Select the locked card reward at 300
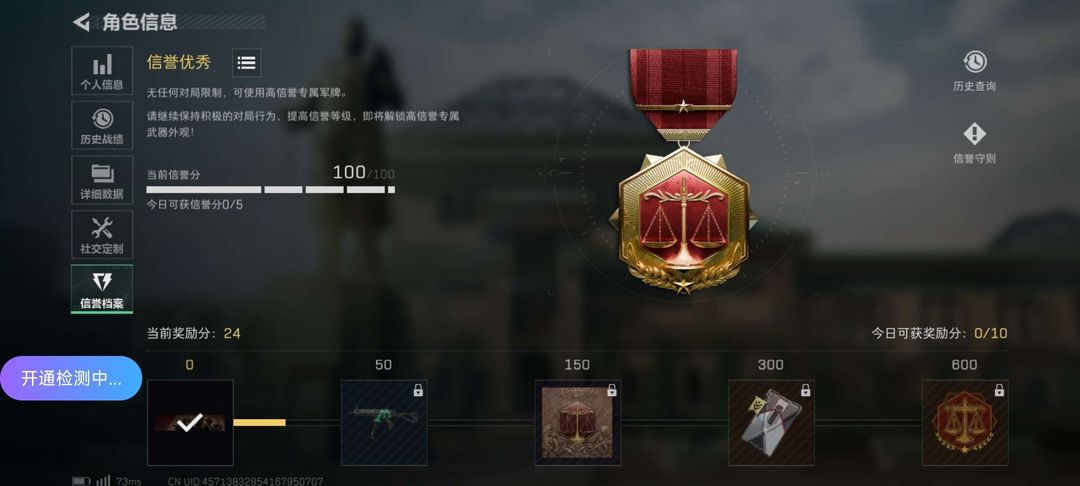The height and width of the screenshot is (486, 1080). (x=771, y=423)
